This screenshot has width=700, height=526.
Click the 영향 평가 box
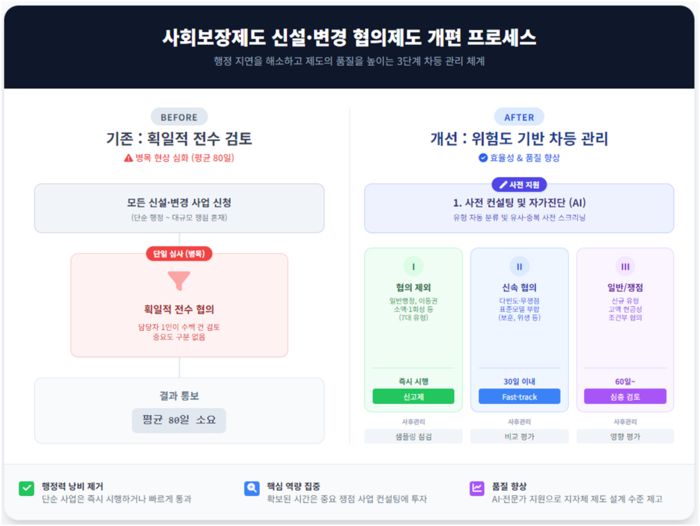point(624,437)
